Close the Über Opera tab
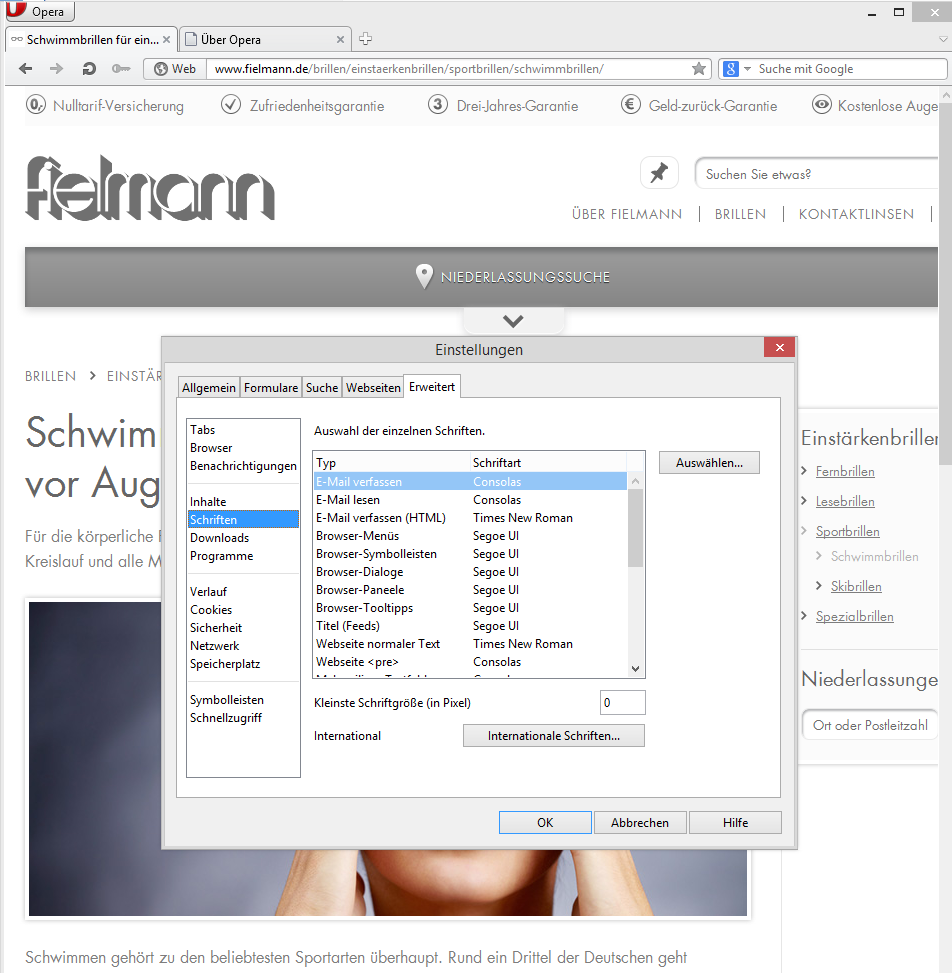Screen dimensions: 952x973 click(x=340, y=40)
